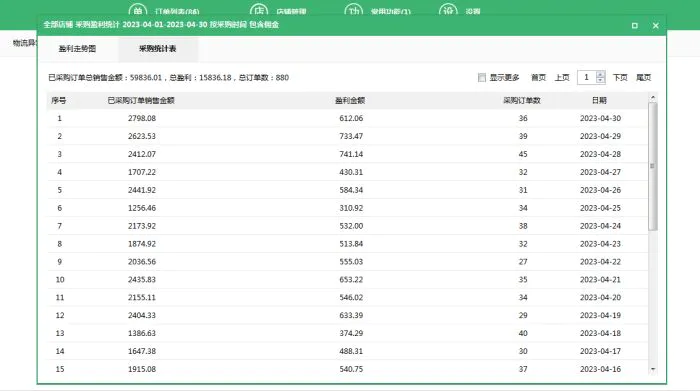Select profit value 513.84
The image size is (700, 391).
click(x=351, y=244)
